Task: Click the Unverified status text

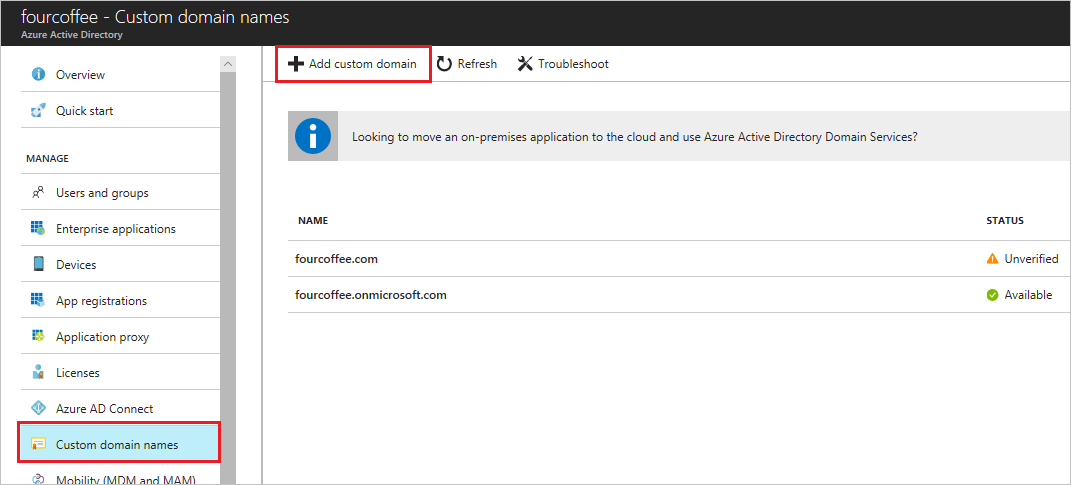Action: tap(1031, 259)
